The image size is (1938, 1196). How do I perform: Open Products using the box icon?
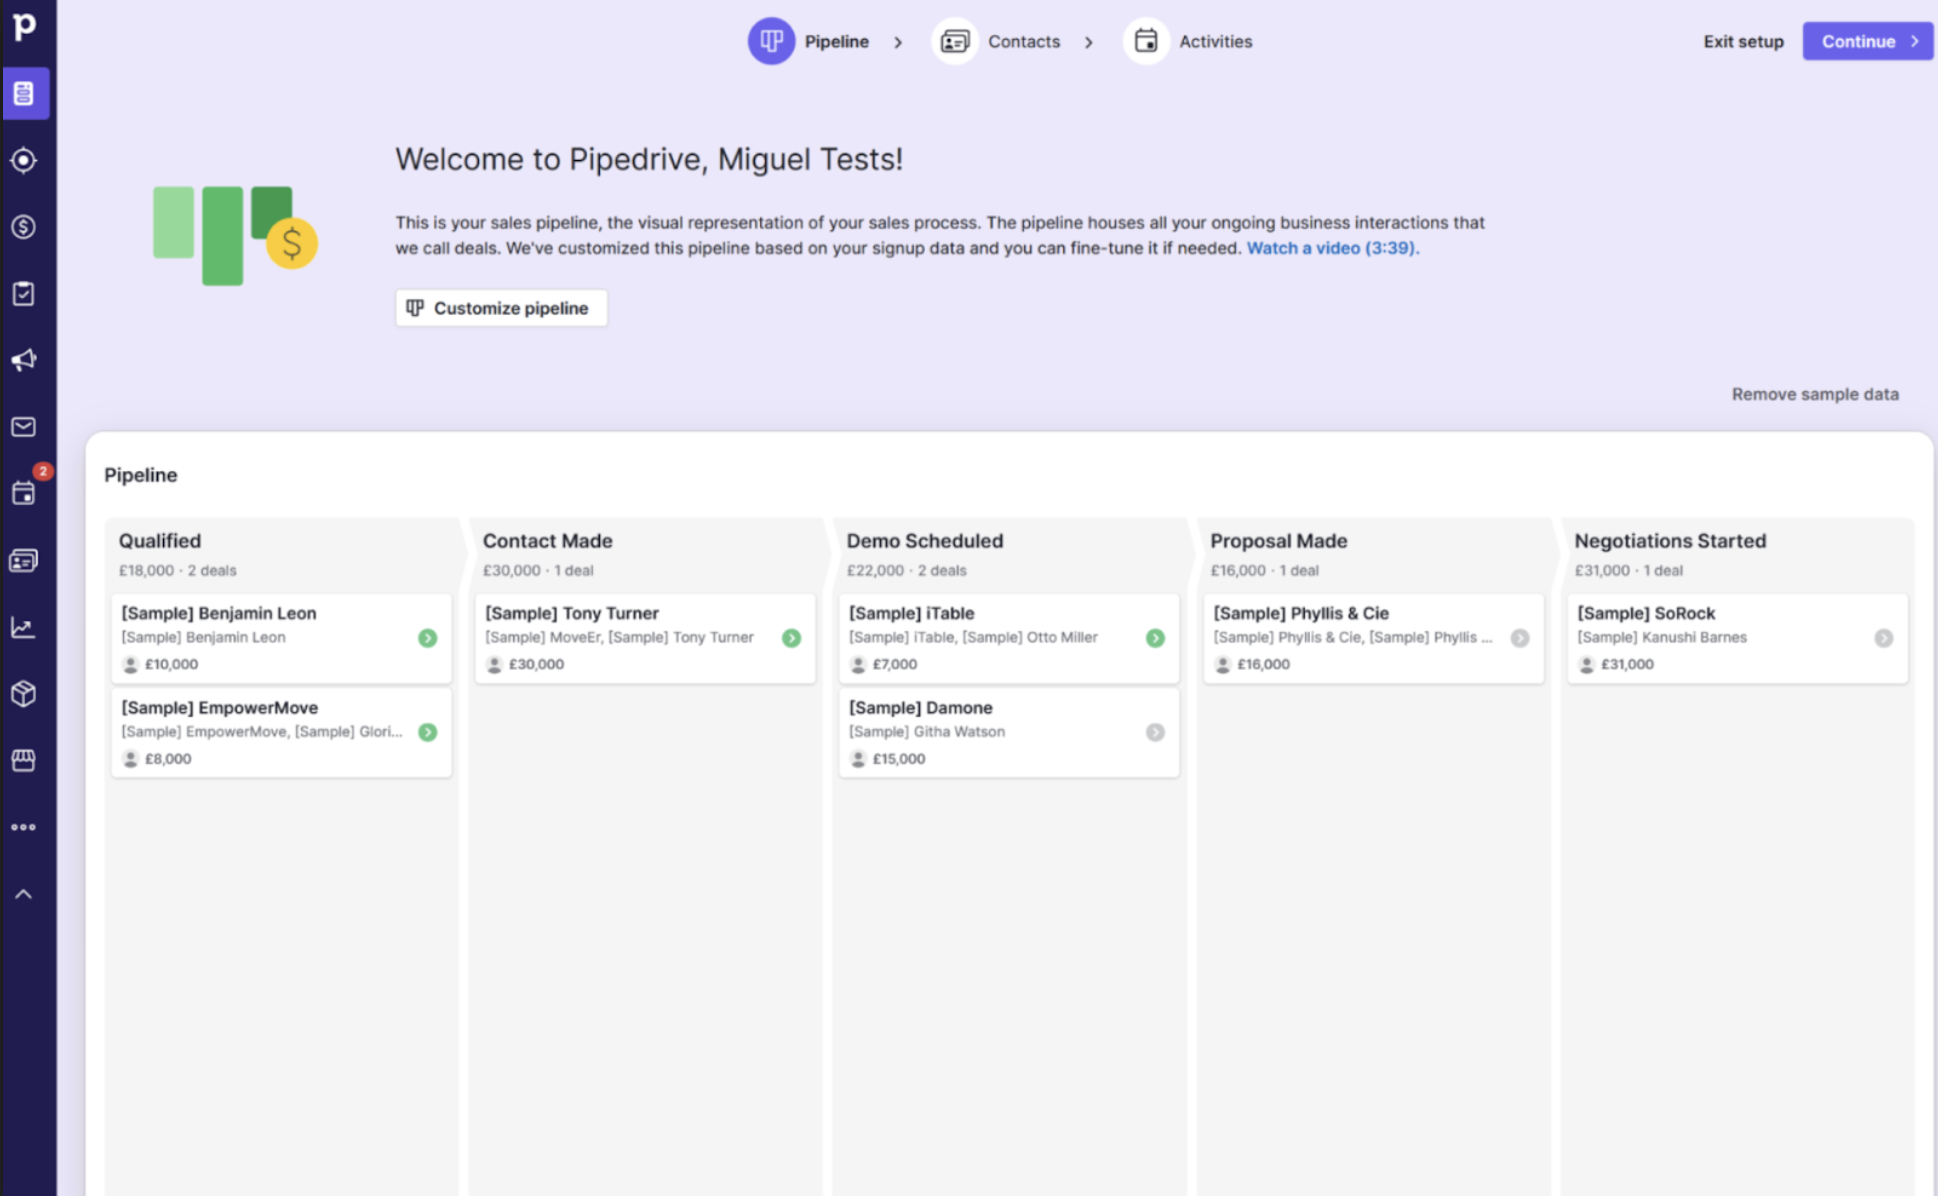23,693
